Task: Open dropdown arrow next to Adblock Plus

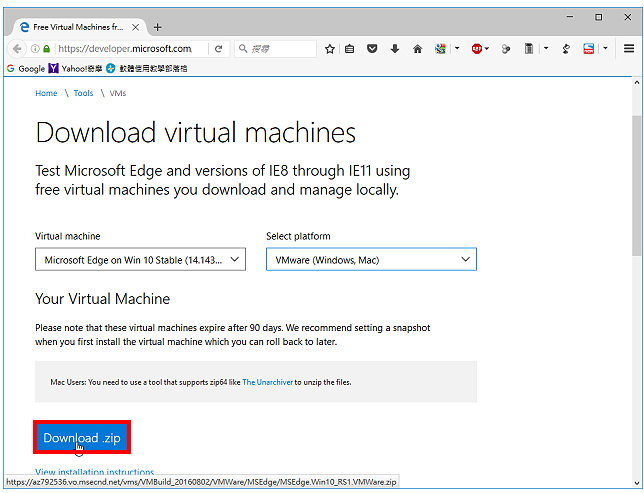Action: pos(487,48)
